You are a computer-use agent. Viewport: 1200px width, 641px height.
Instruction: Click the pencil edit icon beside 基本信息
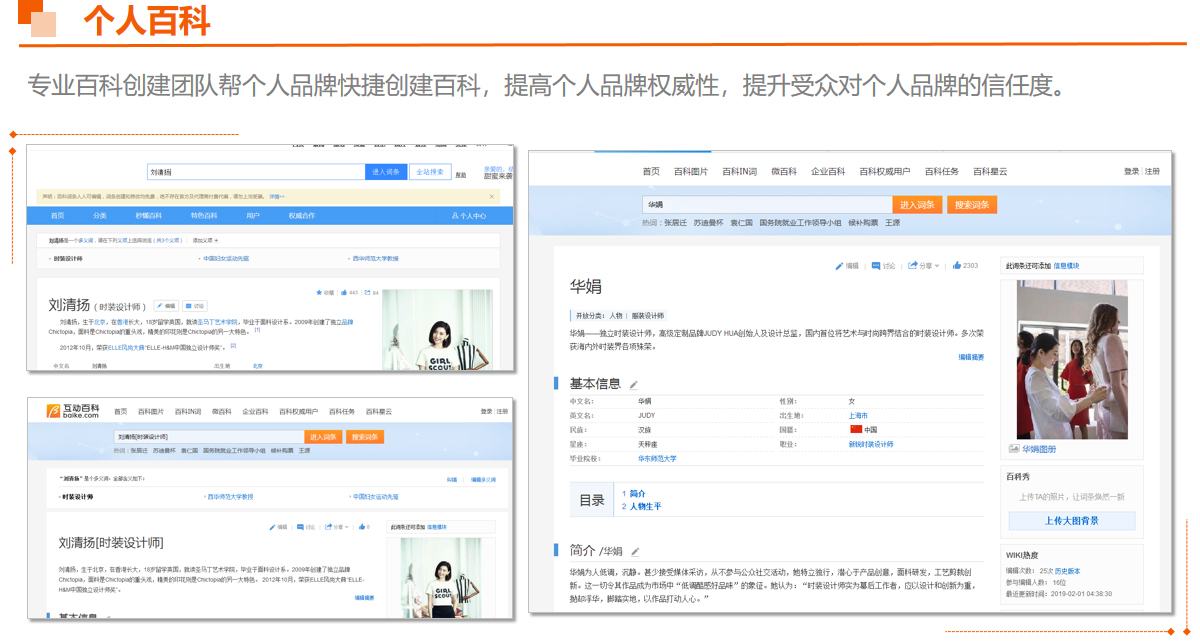tap(633, 385)
